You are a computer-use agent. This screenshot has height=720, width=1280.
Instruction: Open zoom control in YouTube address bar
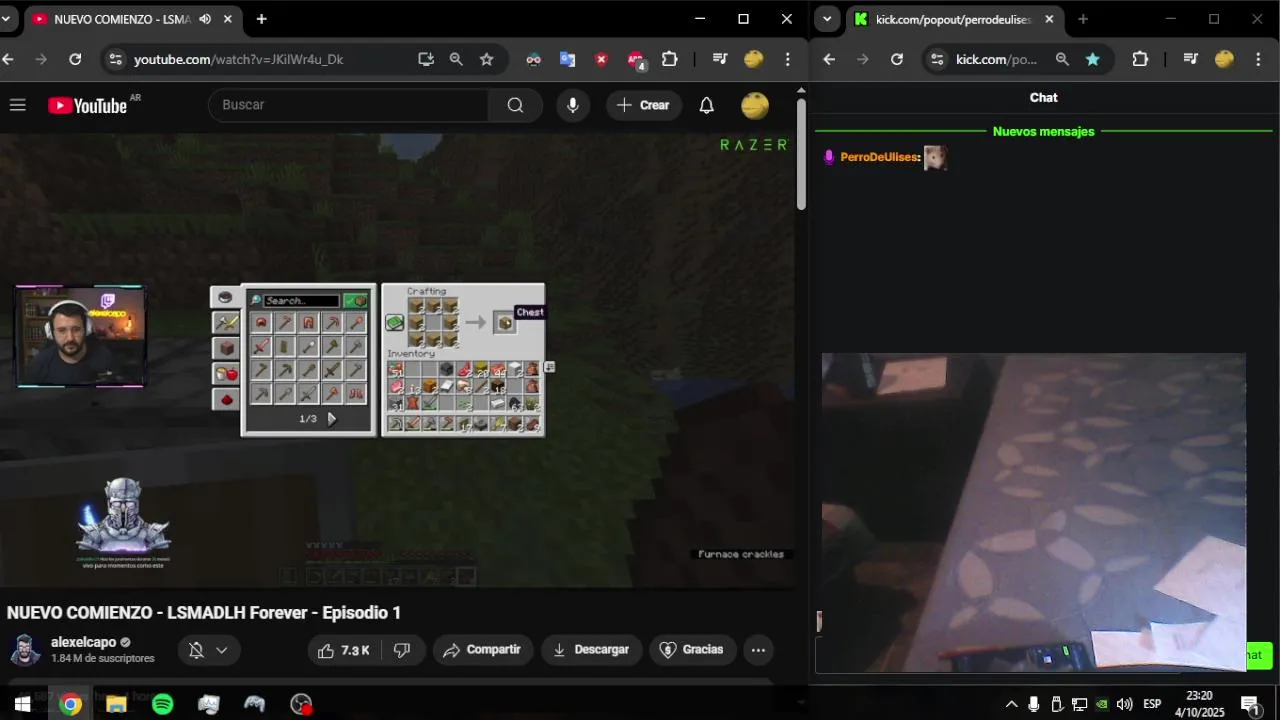point(456,59)
